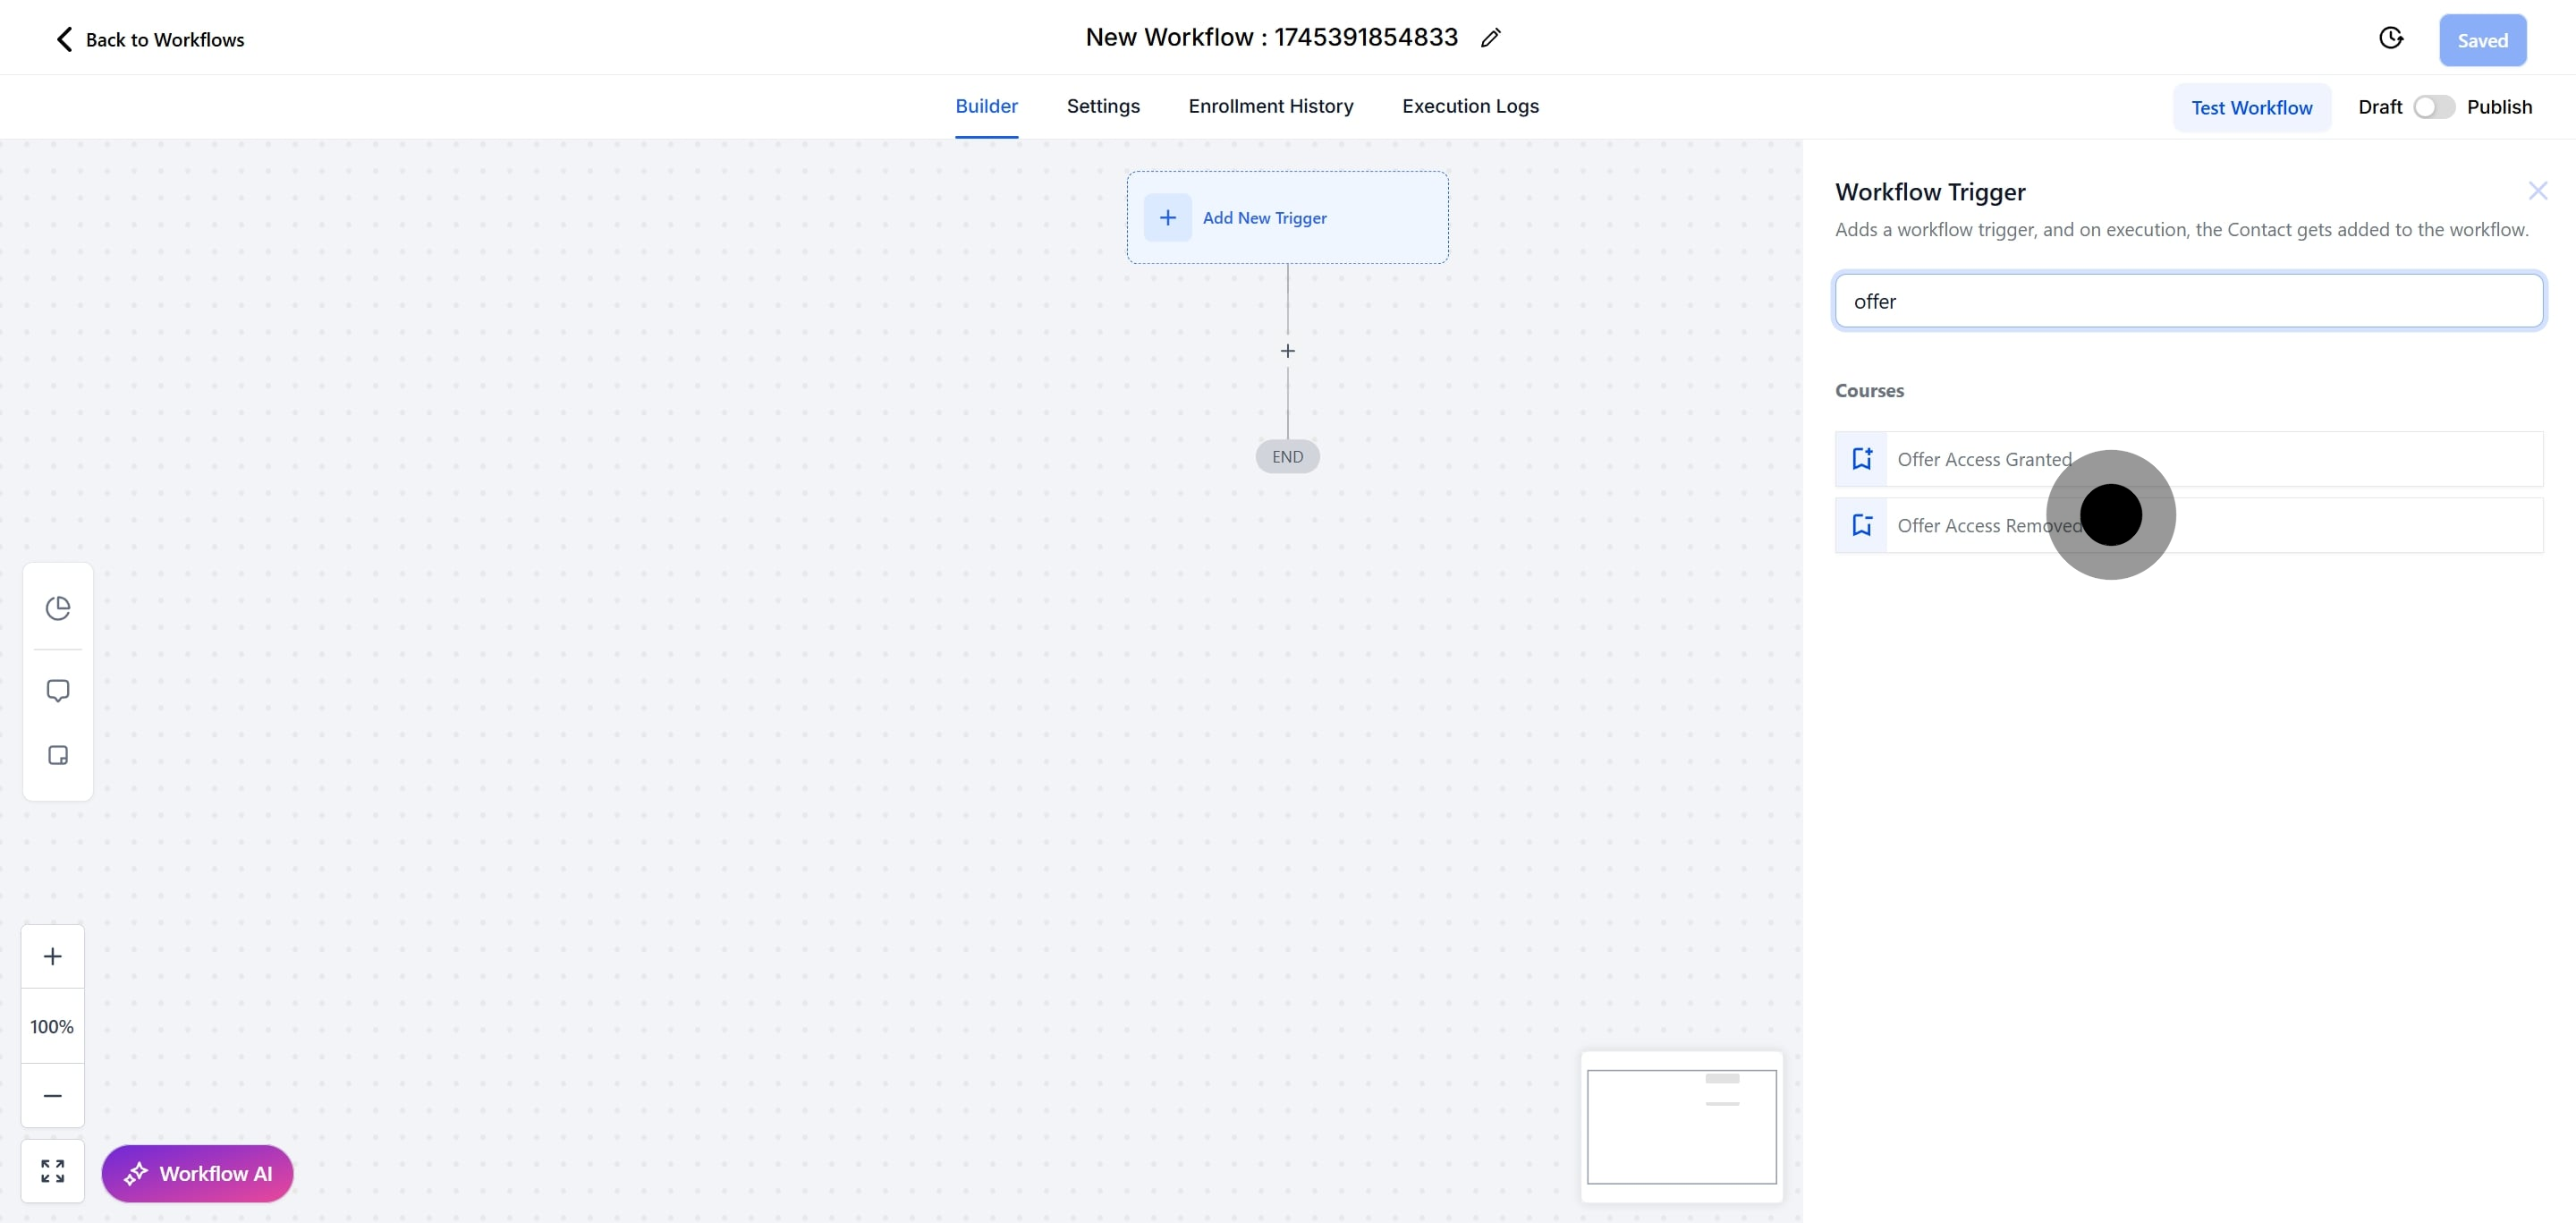
Task: Open version history clock icon
Action: tap(2390, 38)
